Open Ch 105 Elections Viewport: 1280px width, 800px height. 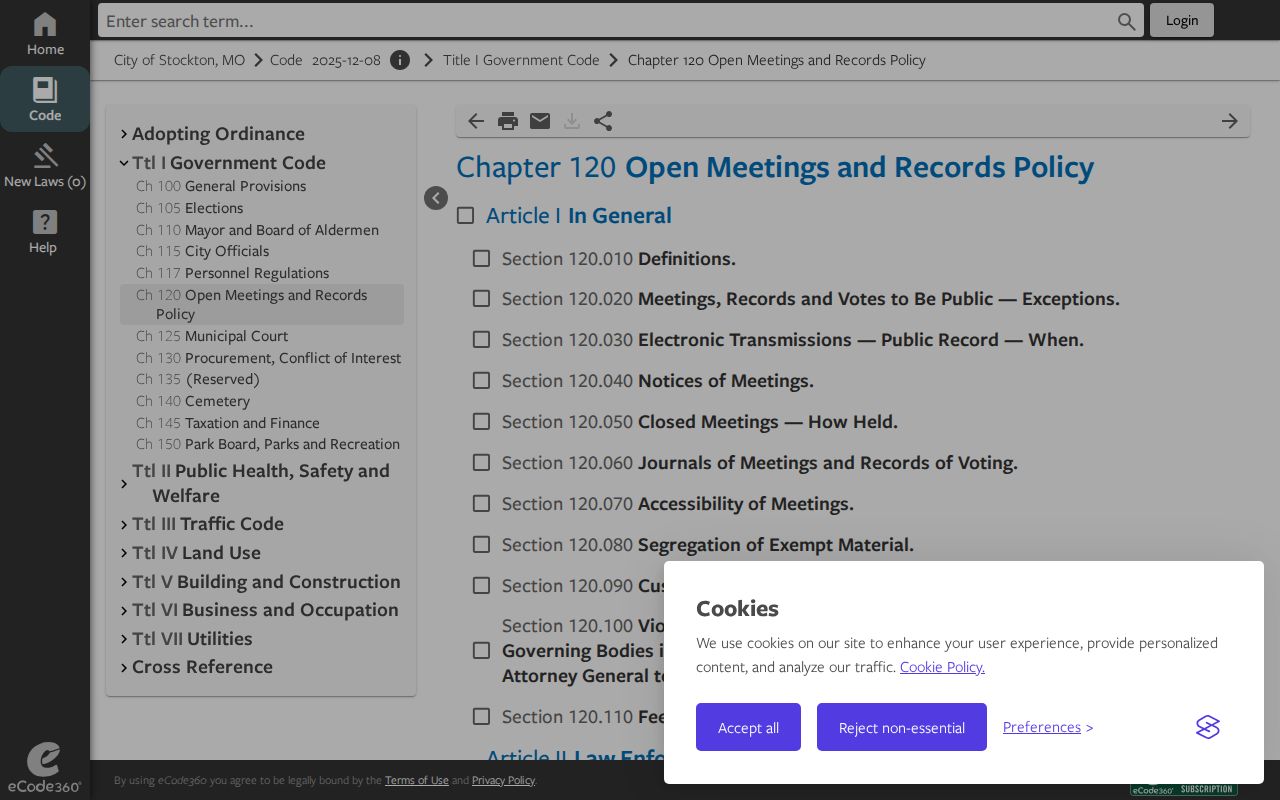[190, 208]
